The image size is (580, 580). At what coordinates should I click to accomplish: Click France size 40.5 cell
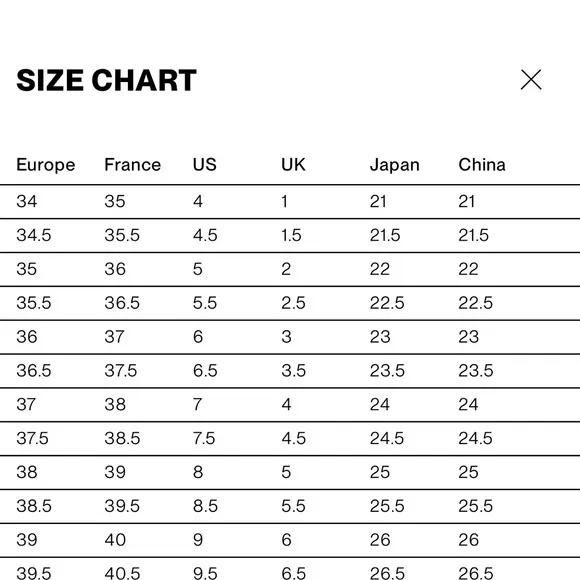[122, 573]
